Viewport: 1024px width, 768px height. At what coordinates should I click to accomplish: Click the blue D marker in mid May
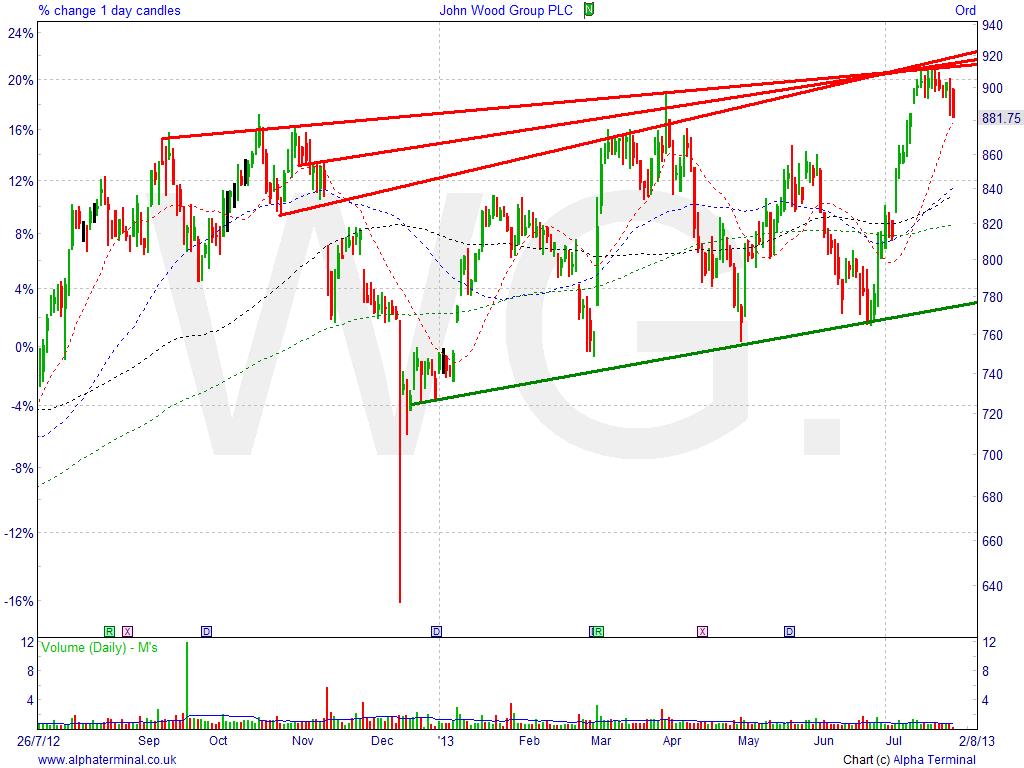[x=789, y=631]
